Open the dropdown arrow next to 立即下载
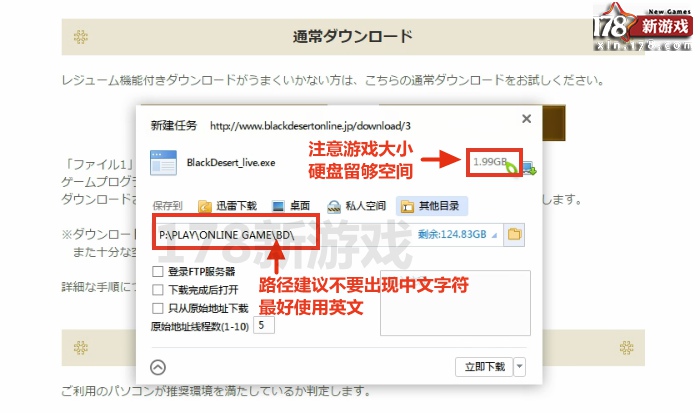This screenshot has height=413, width=700. tap(520, 367)
